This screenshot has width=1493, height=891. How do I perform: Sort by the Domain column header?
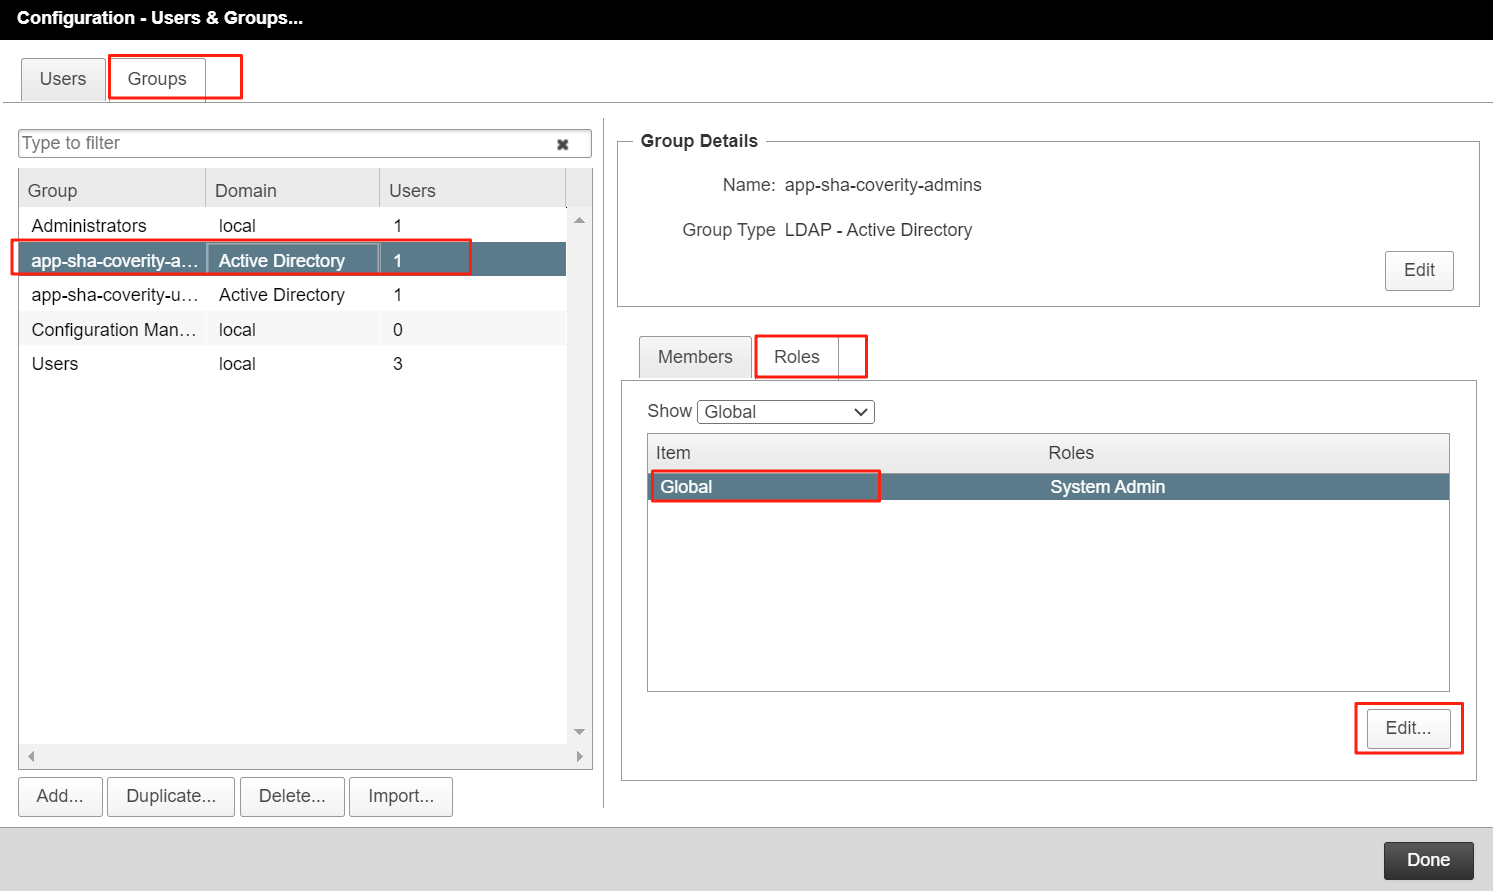pyautogui.click(x=293, y=190)
